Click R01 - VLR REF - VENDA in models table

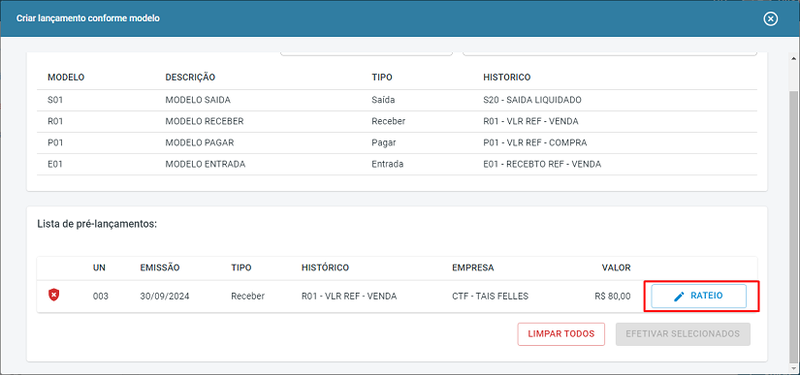(x=531, y=122)
